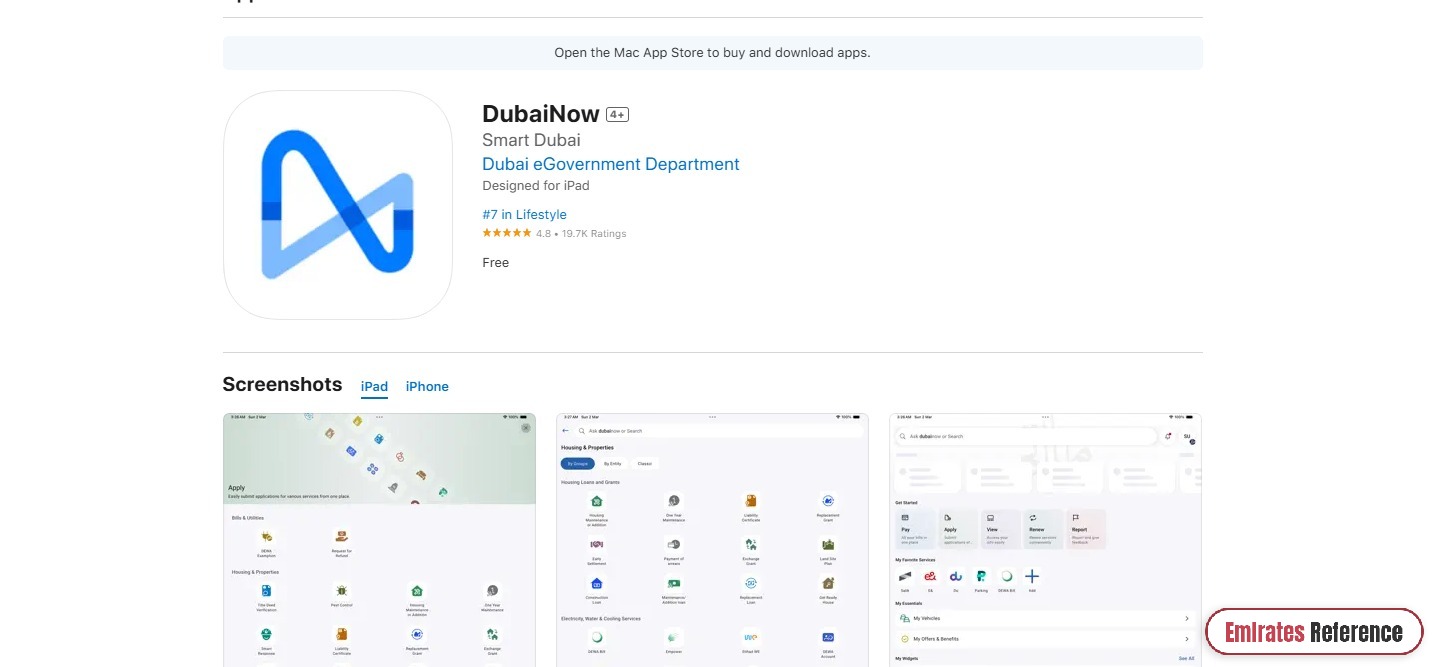Select the du favorite service icon

point(956,577)
